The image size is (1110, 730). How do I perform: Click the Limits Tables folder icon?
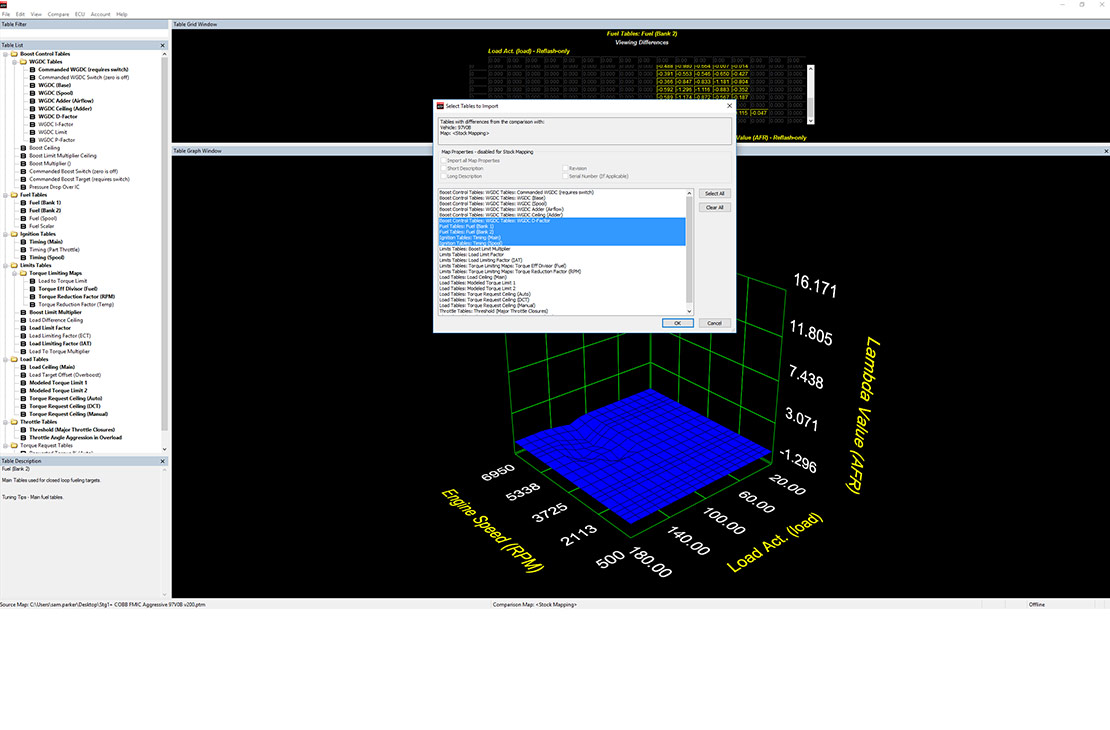tap(14, 265)
